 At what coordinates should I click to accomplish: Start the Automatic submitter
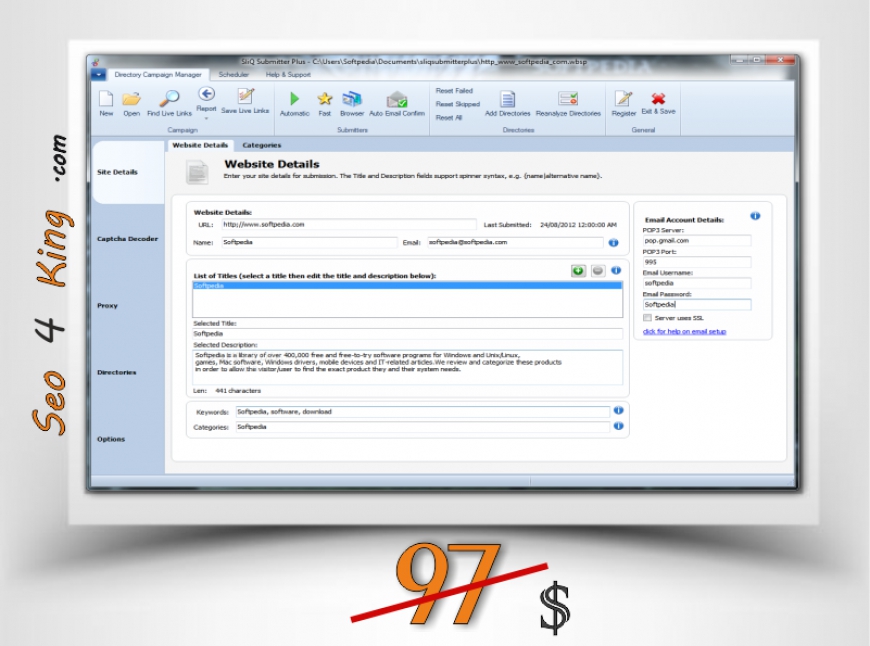(x=294, y=99)
